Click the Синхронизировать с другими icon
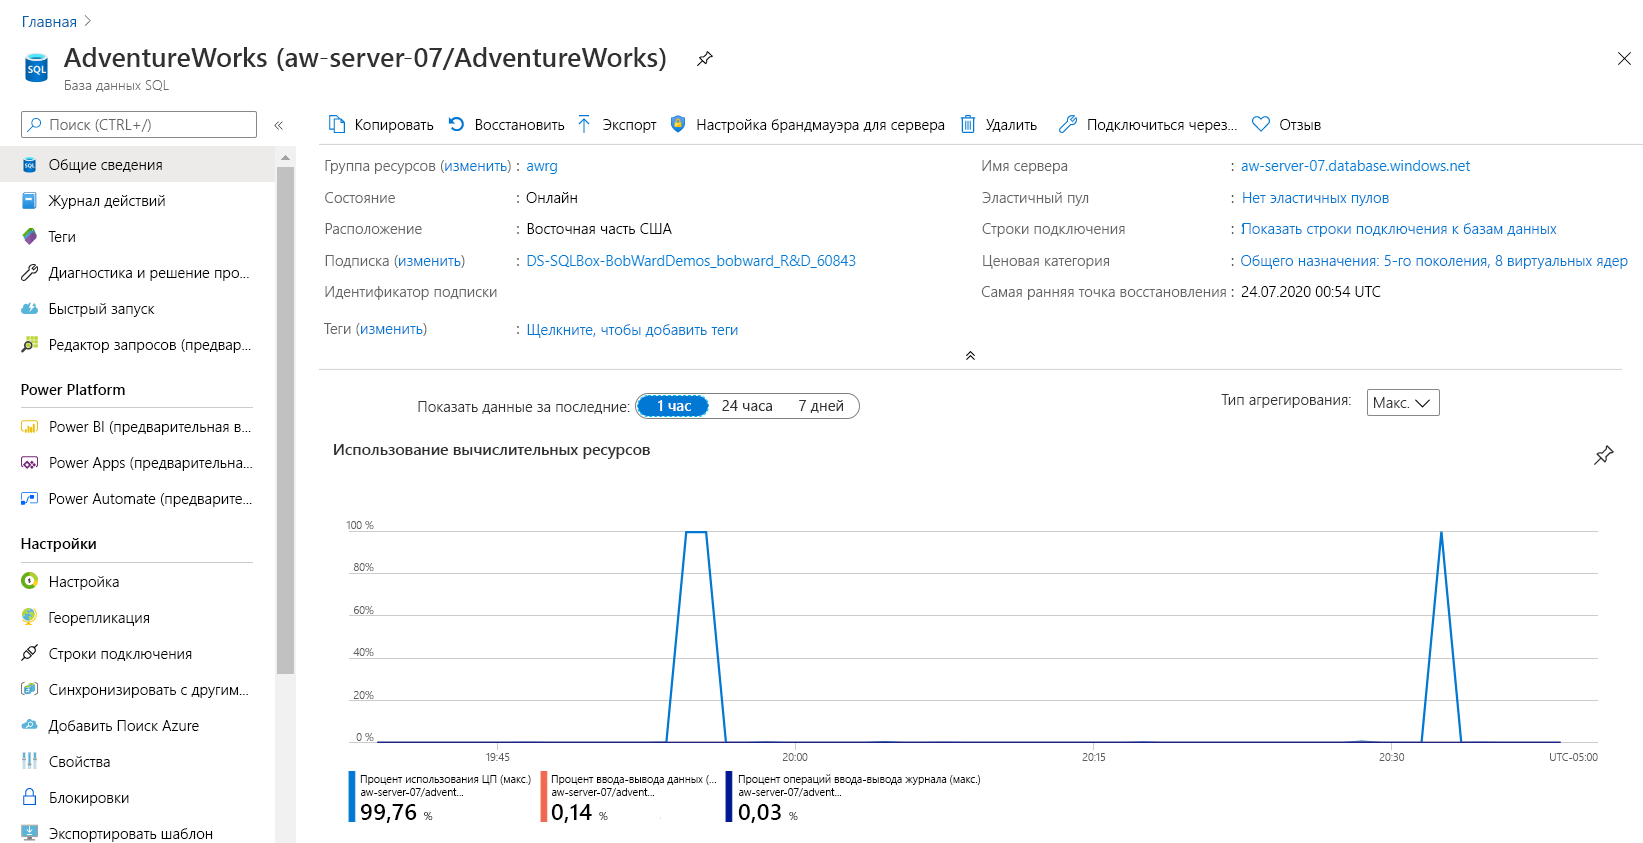Screen dimensions: 1643x843 pyautogui.click(x=29, y=689)
